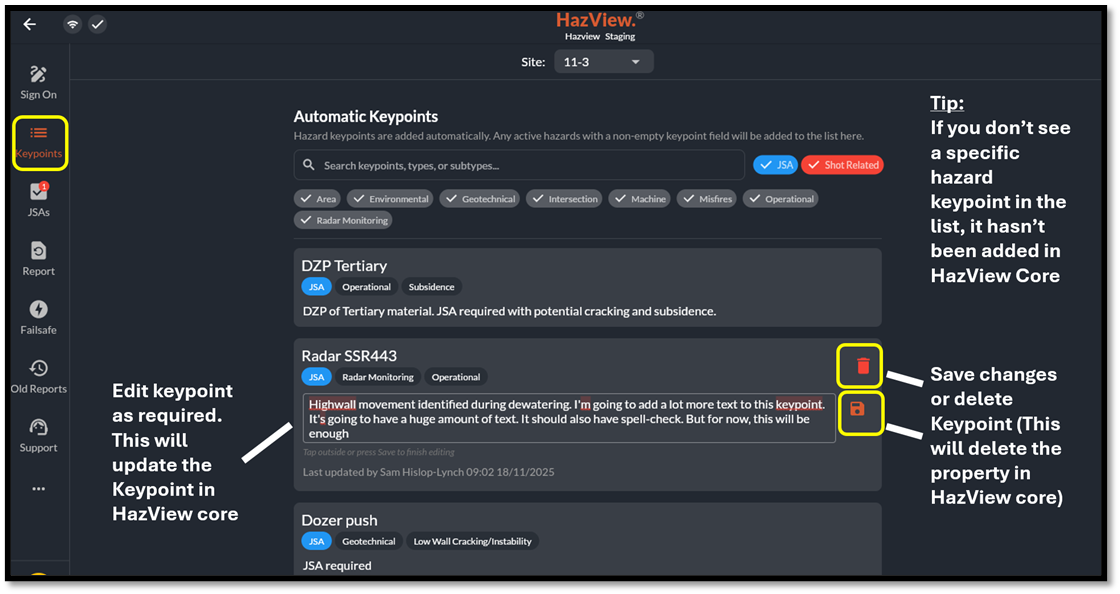Open the Report sidebar icon
Viewport: 1120px width, 594px height.
coord(39,257)
